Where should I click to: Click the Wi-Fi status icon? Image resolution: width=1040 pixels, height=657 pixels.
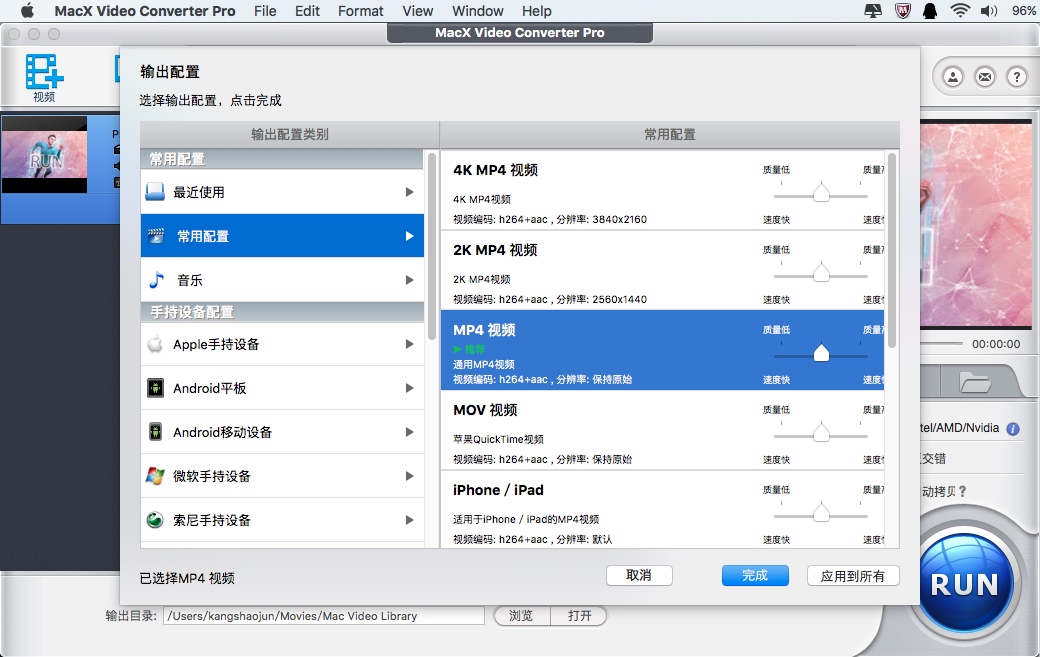point(959,11)
